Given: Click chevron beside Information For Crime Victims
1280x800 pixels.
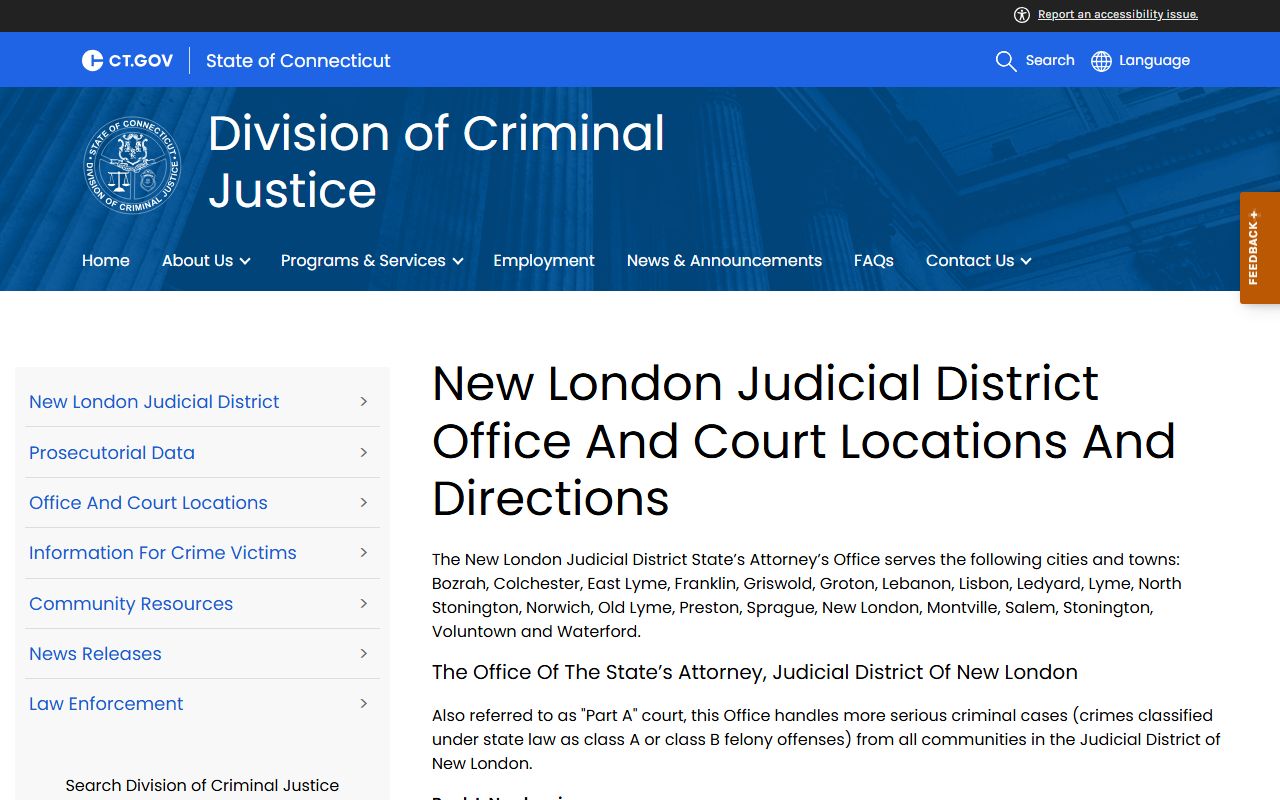Looking at the screenshot, I should tap(364, 553).
